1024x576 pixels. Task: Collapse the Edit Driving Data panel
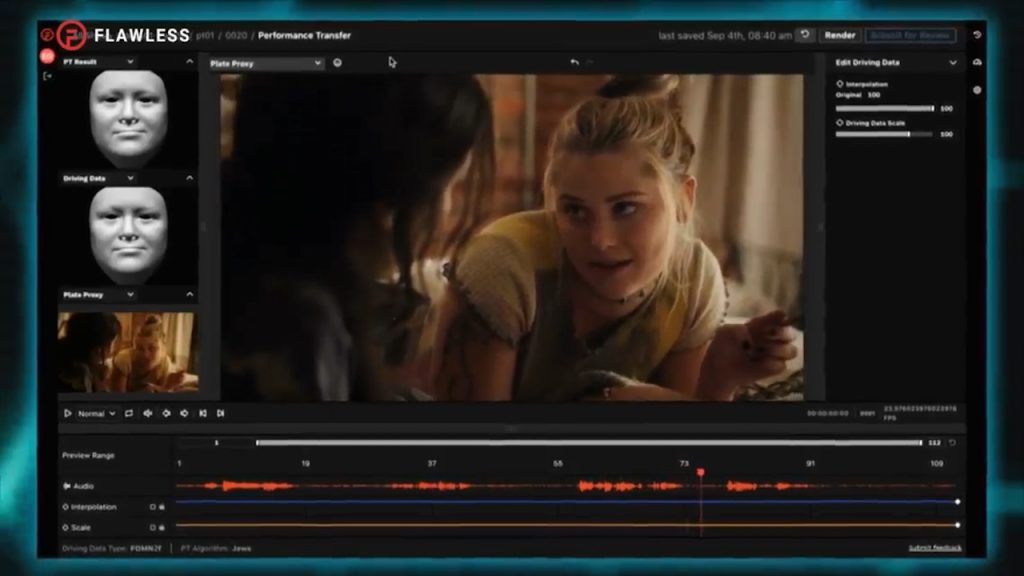(953, 62)
